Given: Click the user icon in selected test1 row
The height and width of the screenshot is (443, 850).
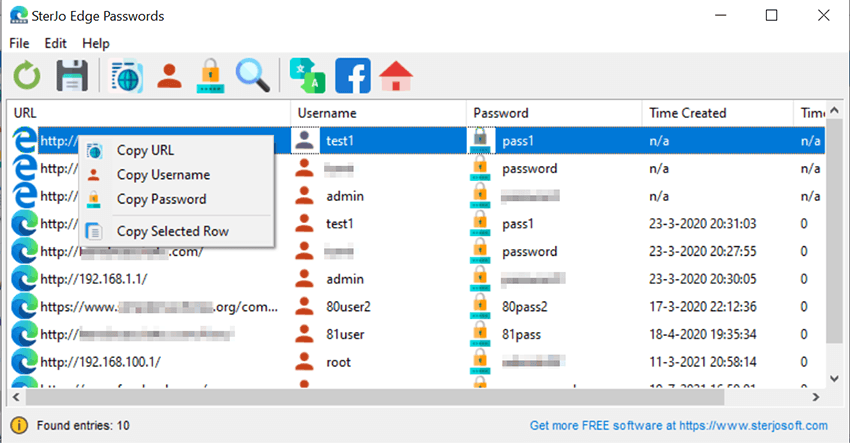Looking at the screenshot, I should (x=305, y=140).
